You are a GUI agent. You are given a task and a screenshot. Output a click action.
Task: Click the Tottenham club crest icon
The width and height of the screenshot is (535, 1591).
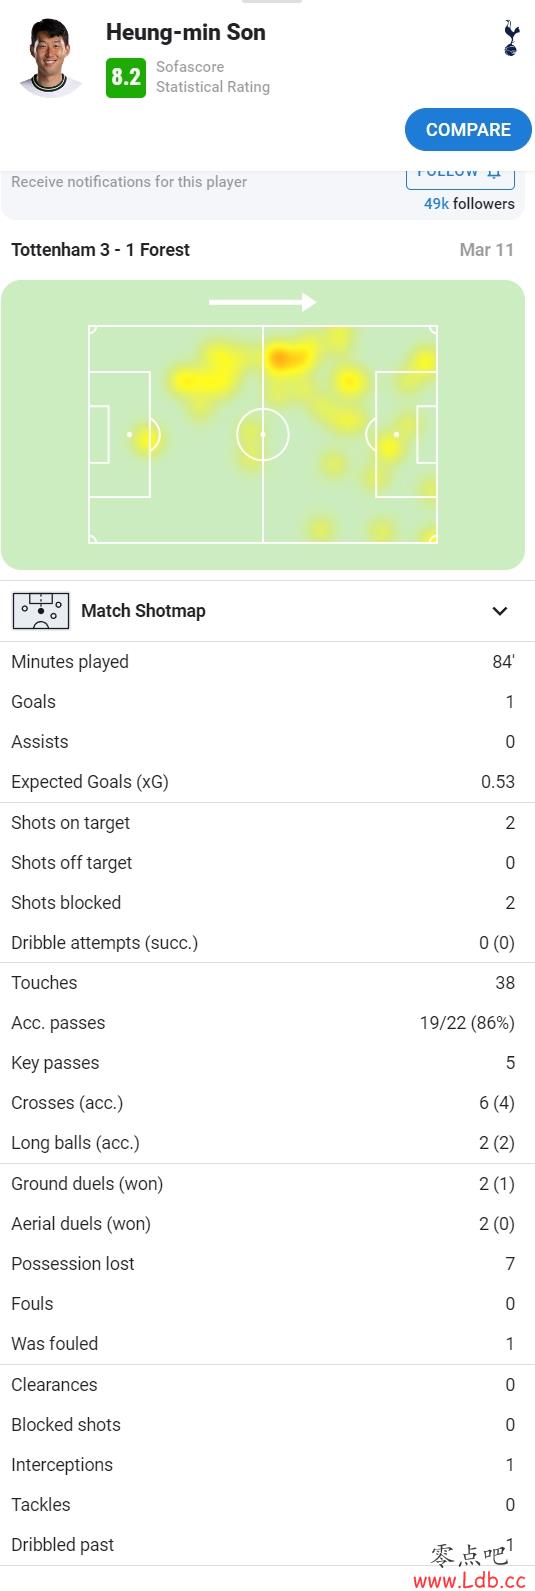(511, 38)
